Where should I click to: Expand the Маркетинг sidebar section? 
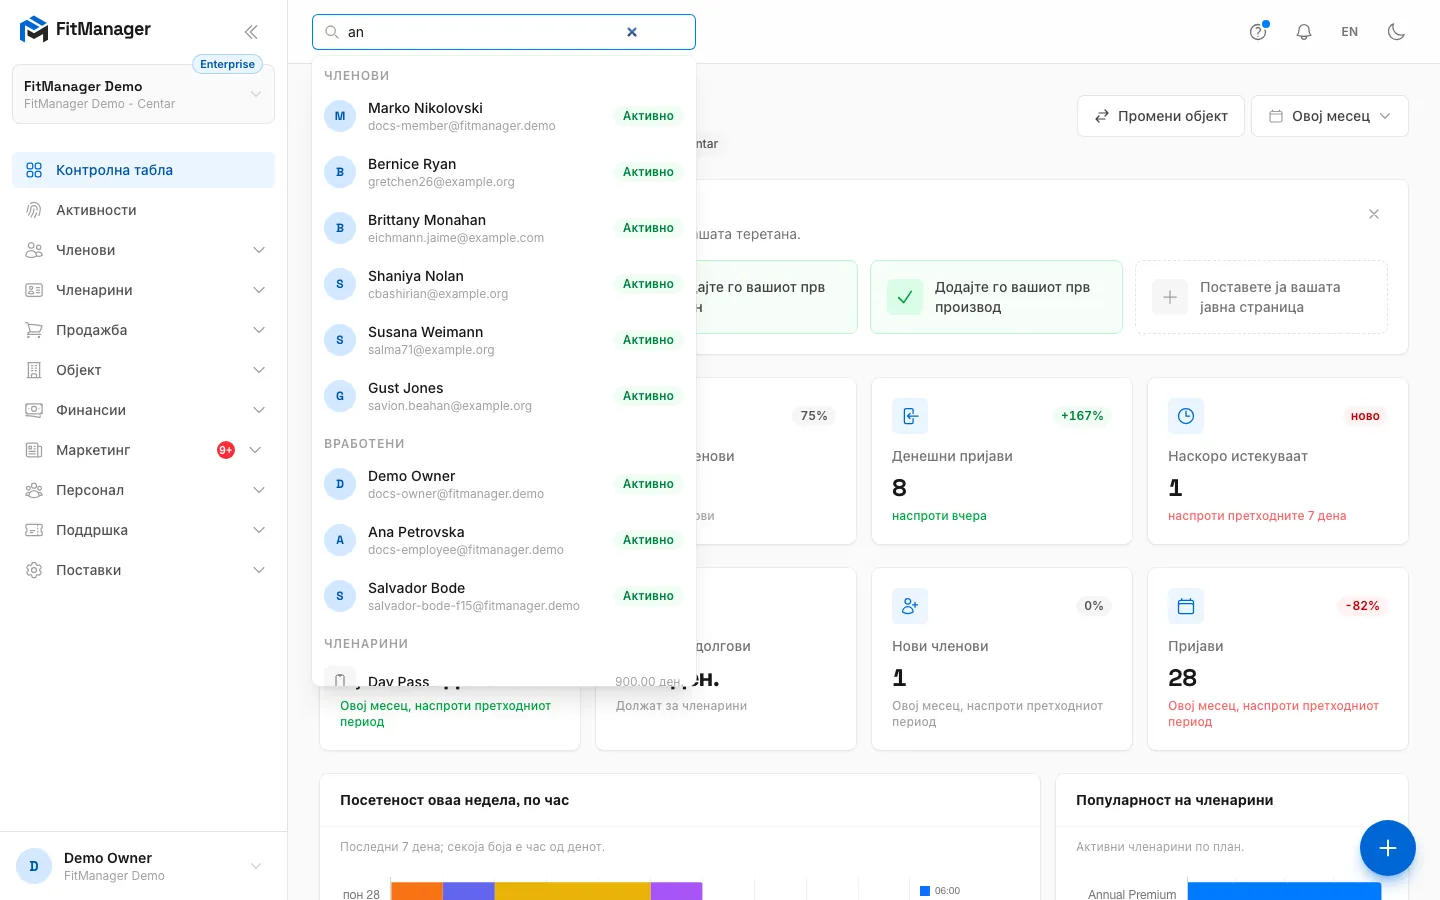click(143, 450)
